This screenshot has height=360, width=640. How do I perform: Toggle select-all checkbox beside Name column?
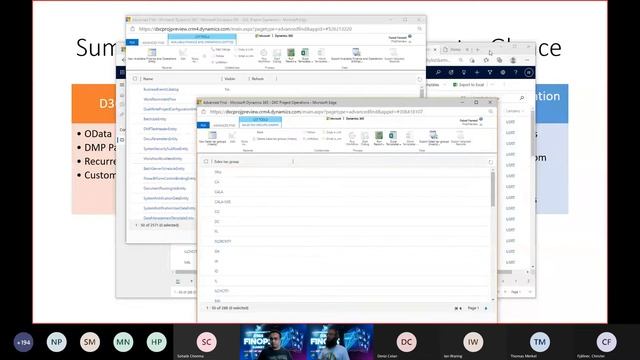[x=135, y=79]
